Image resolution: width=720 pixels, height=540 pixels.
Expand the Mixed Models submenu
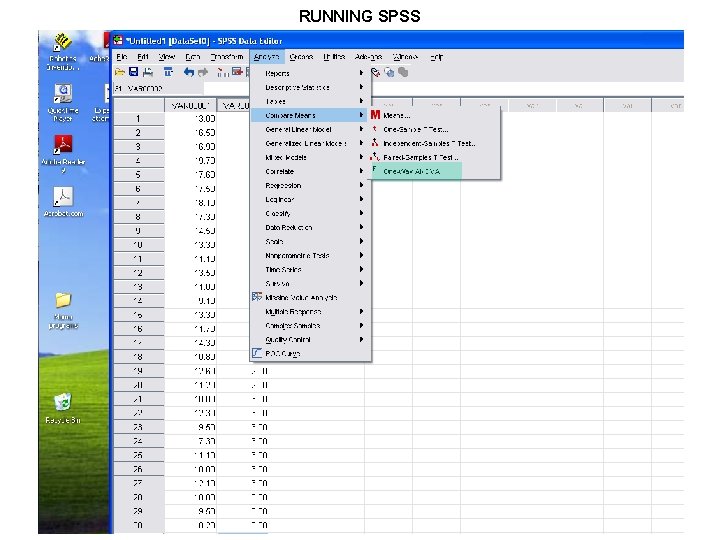coord(310,158)
